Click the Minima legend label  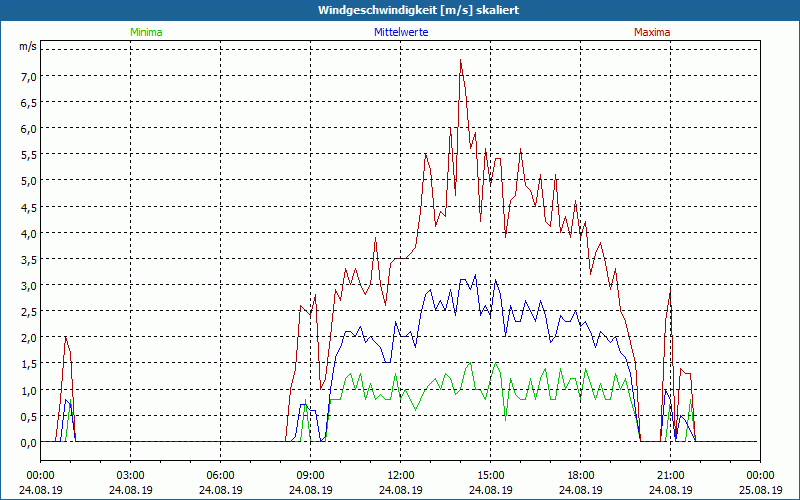point(146,32)
